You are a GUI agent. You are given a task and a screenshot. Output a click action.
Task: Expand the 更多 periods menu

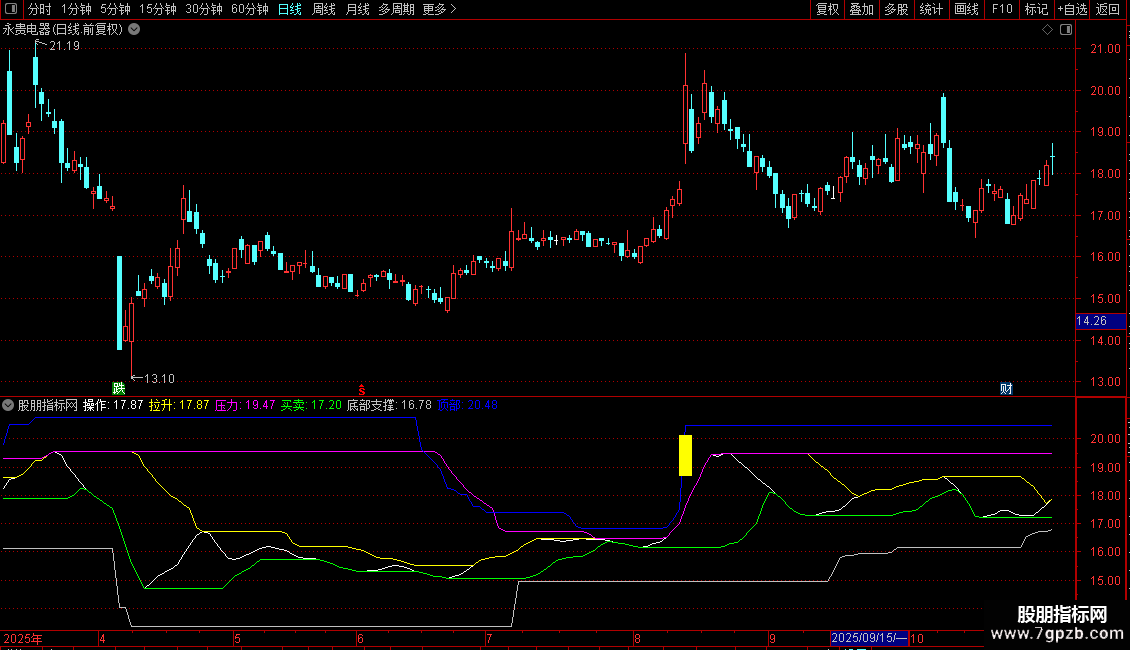439,9
